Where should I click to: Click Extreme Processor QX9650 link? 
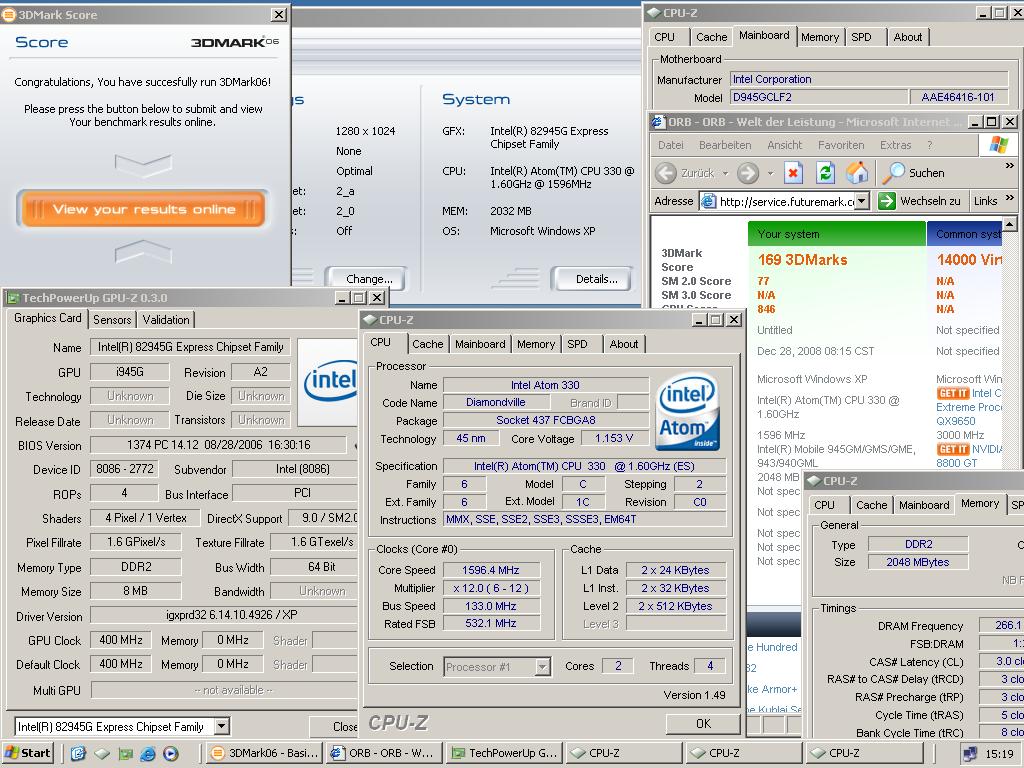[x=968, y=414]
